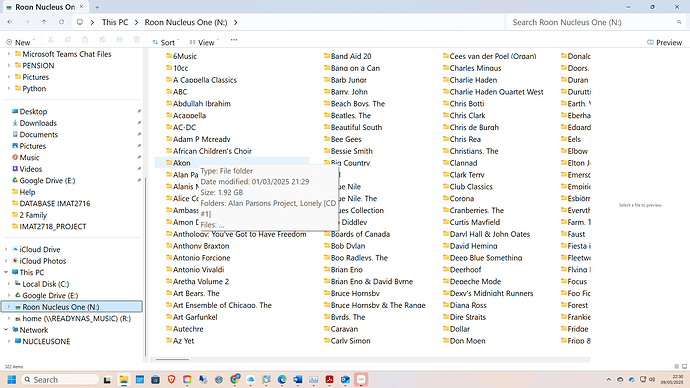The height and width of the screenshot is (388, 690).
Task: Open Brave browser from the taskbar
Action: click(x=171, y=380)
